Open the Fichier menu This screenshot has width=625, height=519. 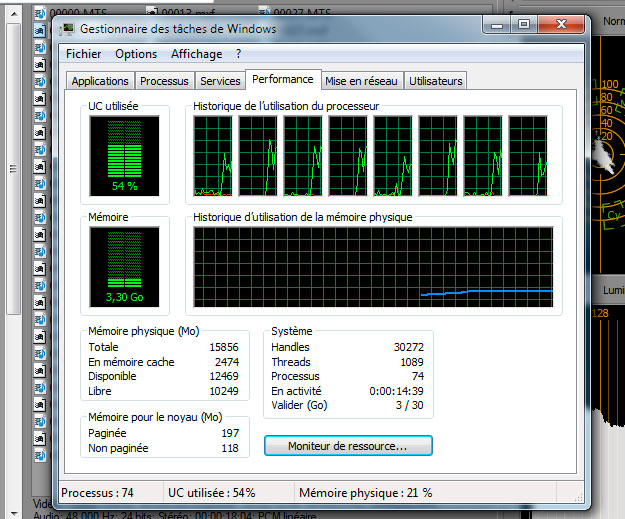84,54
